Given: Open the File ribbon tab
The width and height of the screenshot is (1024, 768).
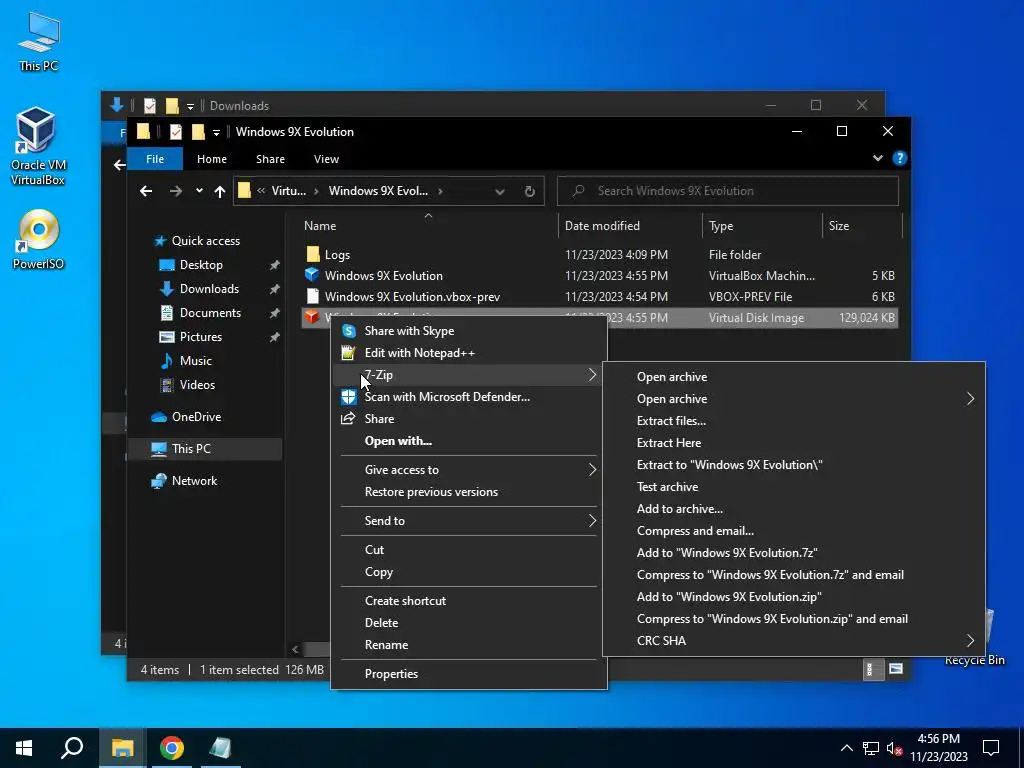Looking at the screenshot, I should click(x=155, y=159).
